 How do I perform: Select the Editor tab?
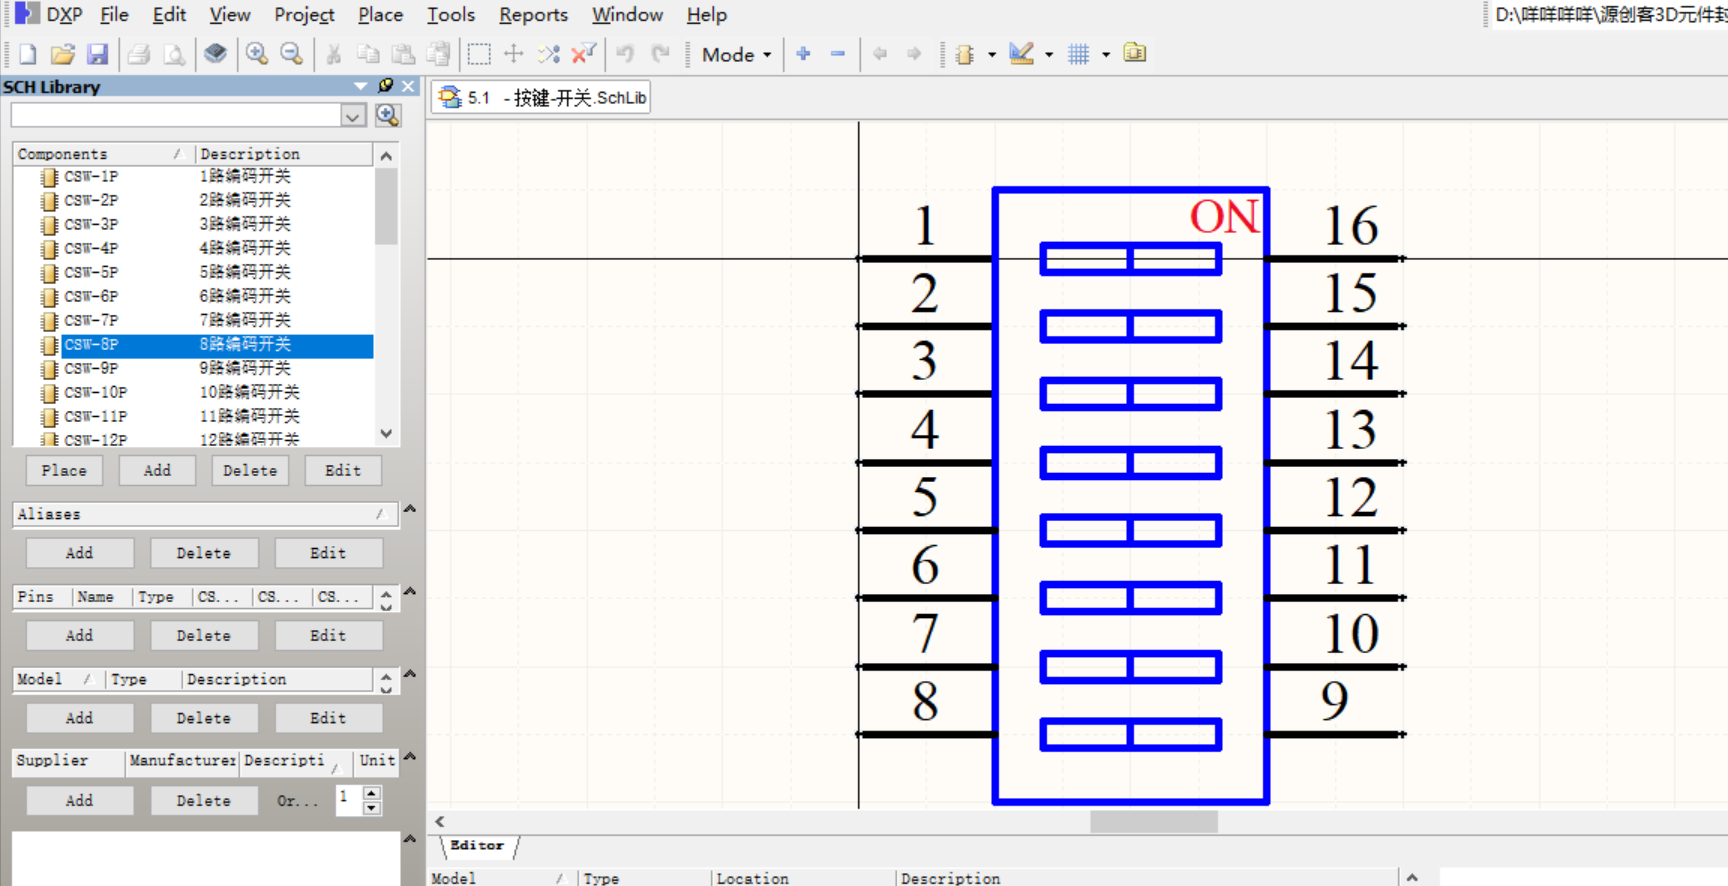coord(477,846)
